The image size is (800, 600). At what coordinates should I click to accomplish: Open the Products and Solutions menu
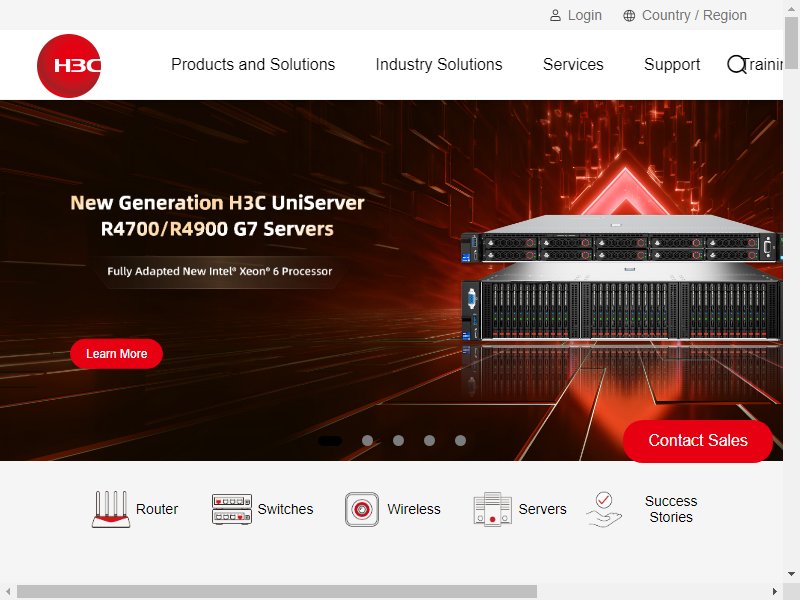[253, 65]
